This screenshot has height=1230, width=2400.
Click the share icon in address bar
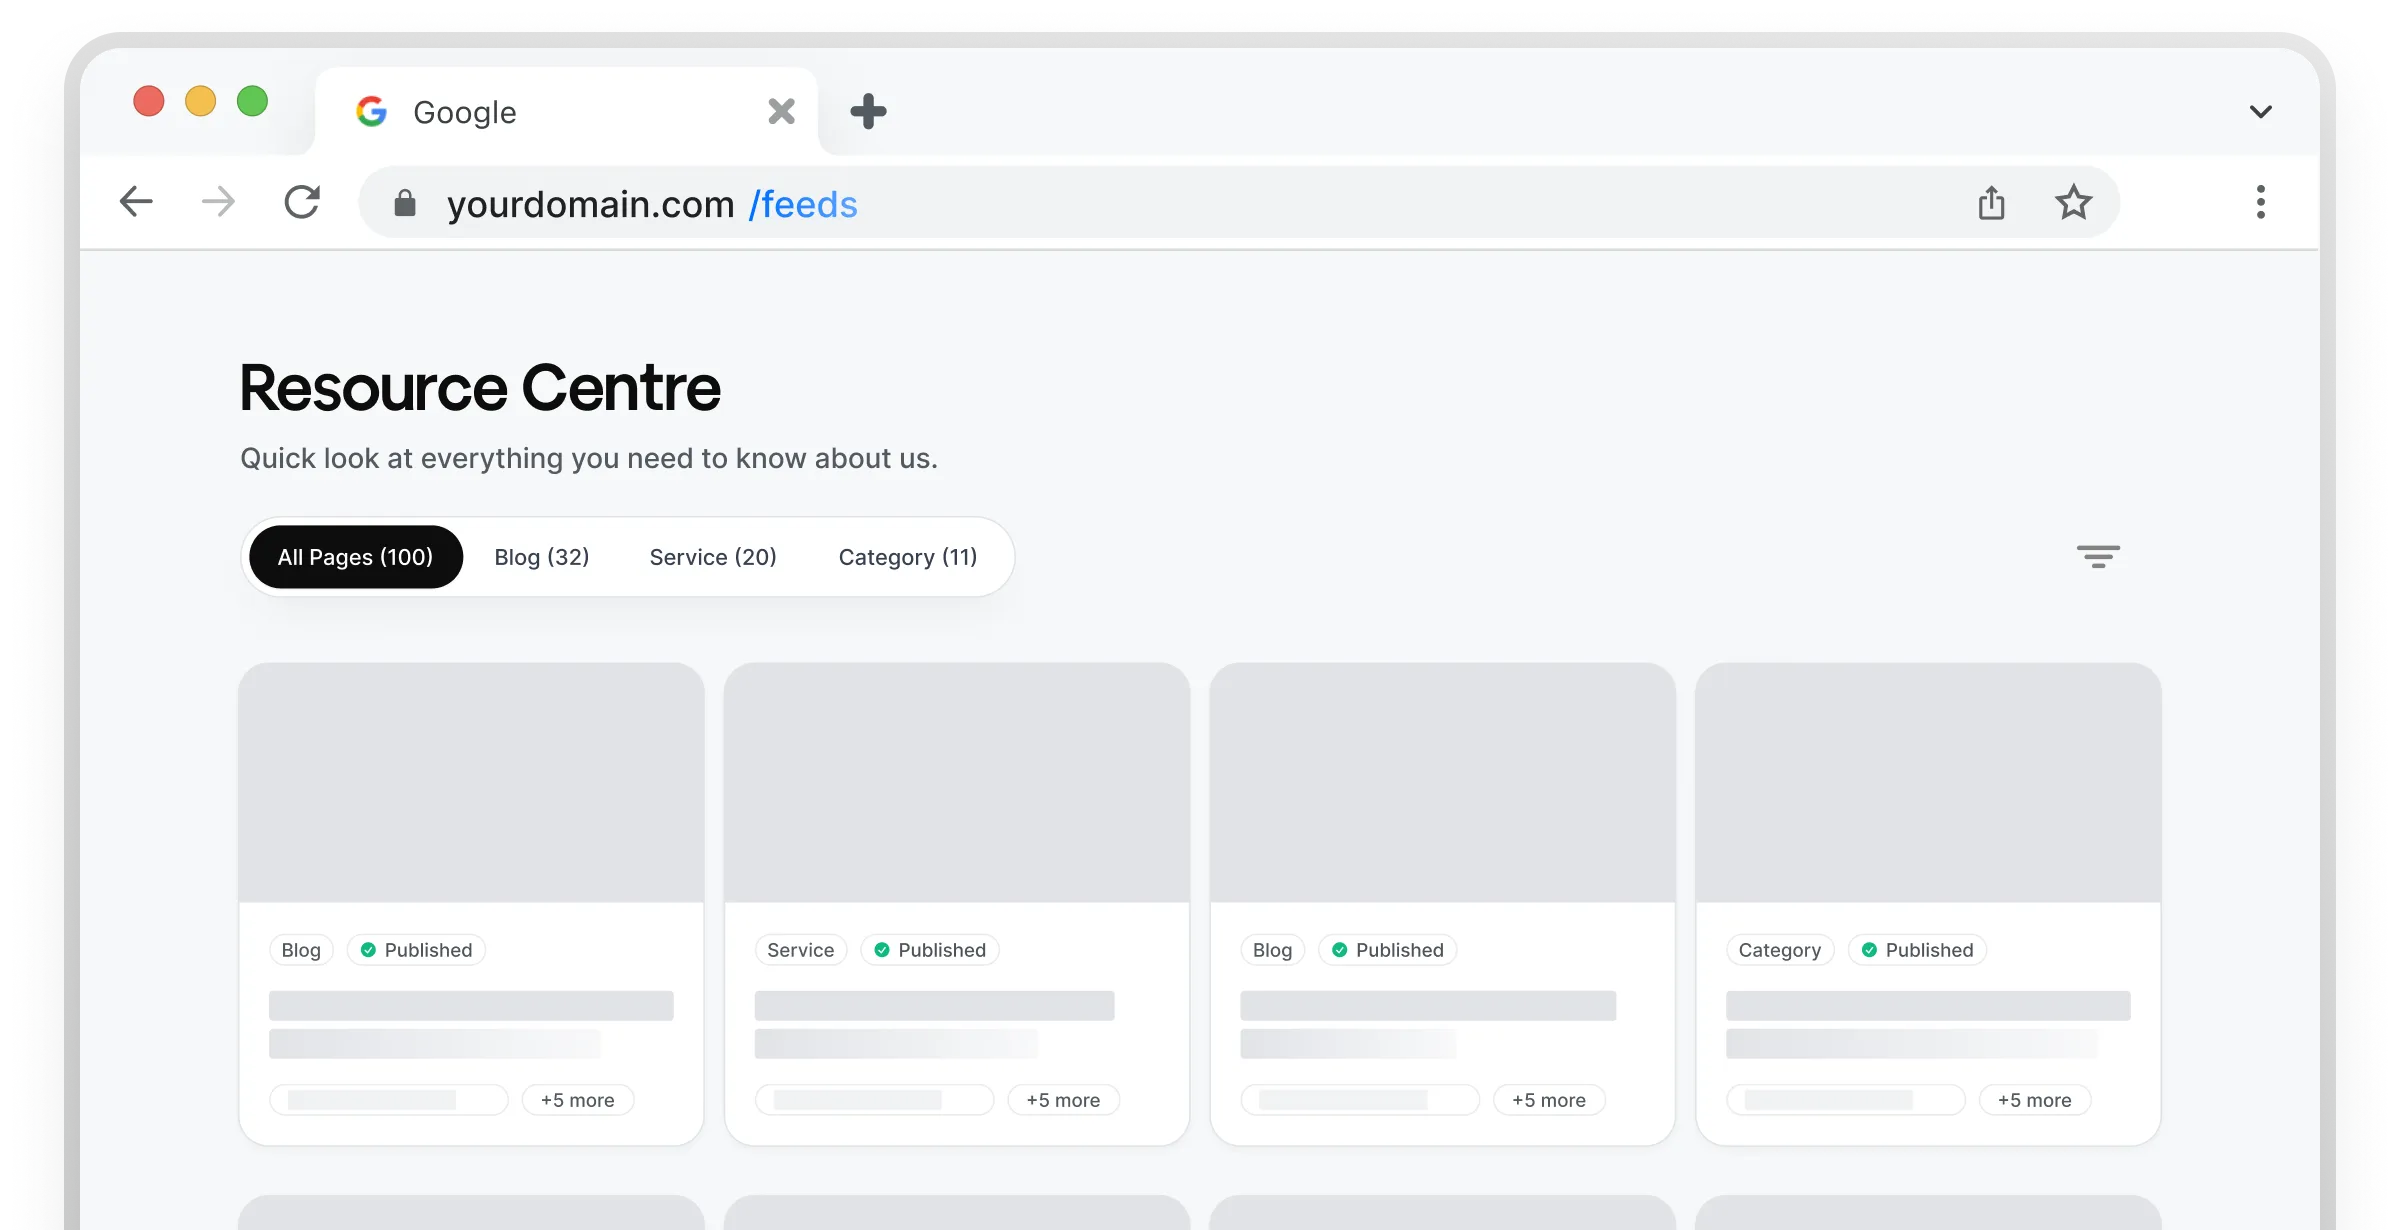click(1991, 203)
